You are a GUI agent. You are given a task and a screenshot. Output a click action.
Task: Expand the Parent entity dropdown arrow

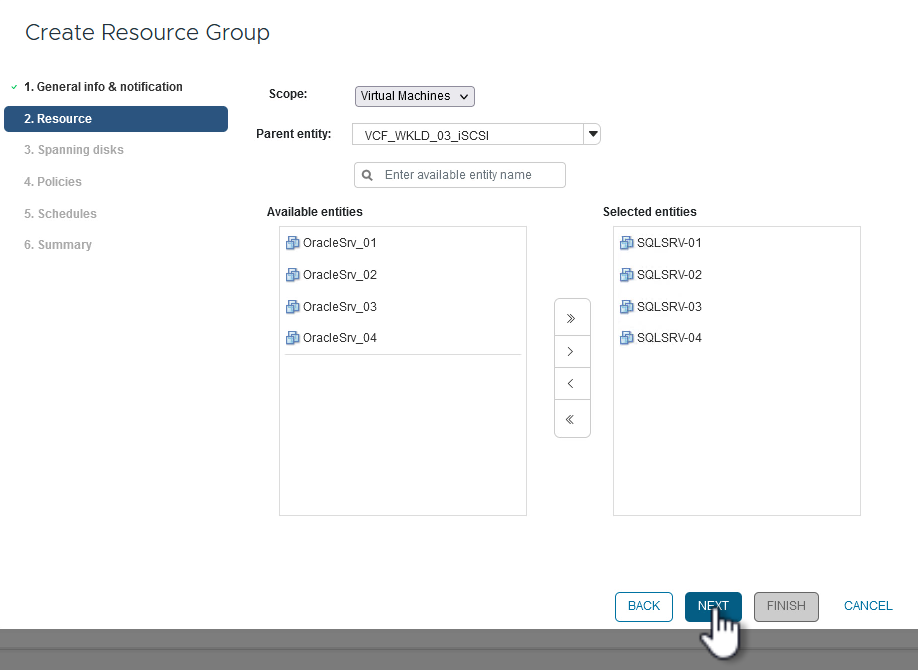[592, 134]
